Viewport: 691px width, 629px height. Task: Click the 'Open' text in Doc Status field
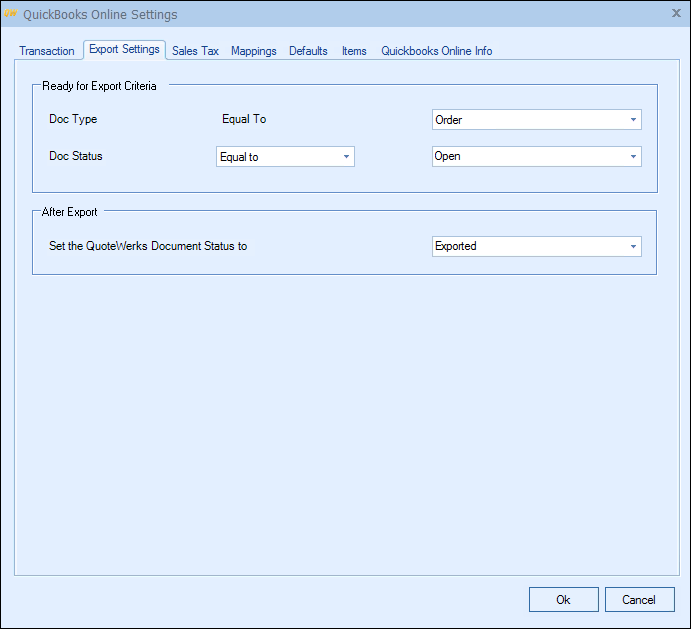tap(448, 157)
